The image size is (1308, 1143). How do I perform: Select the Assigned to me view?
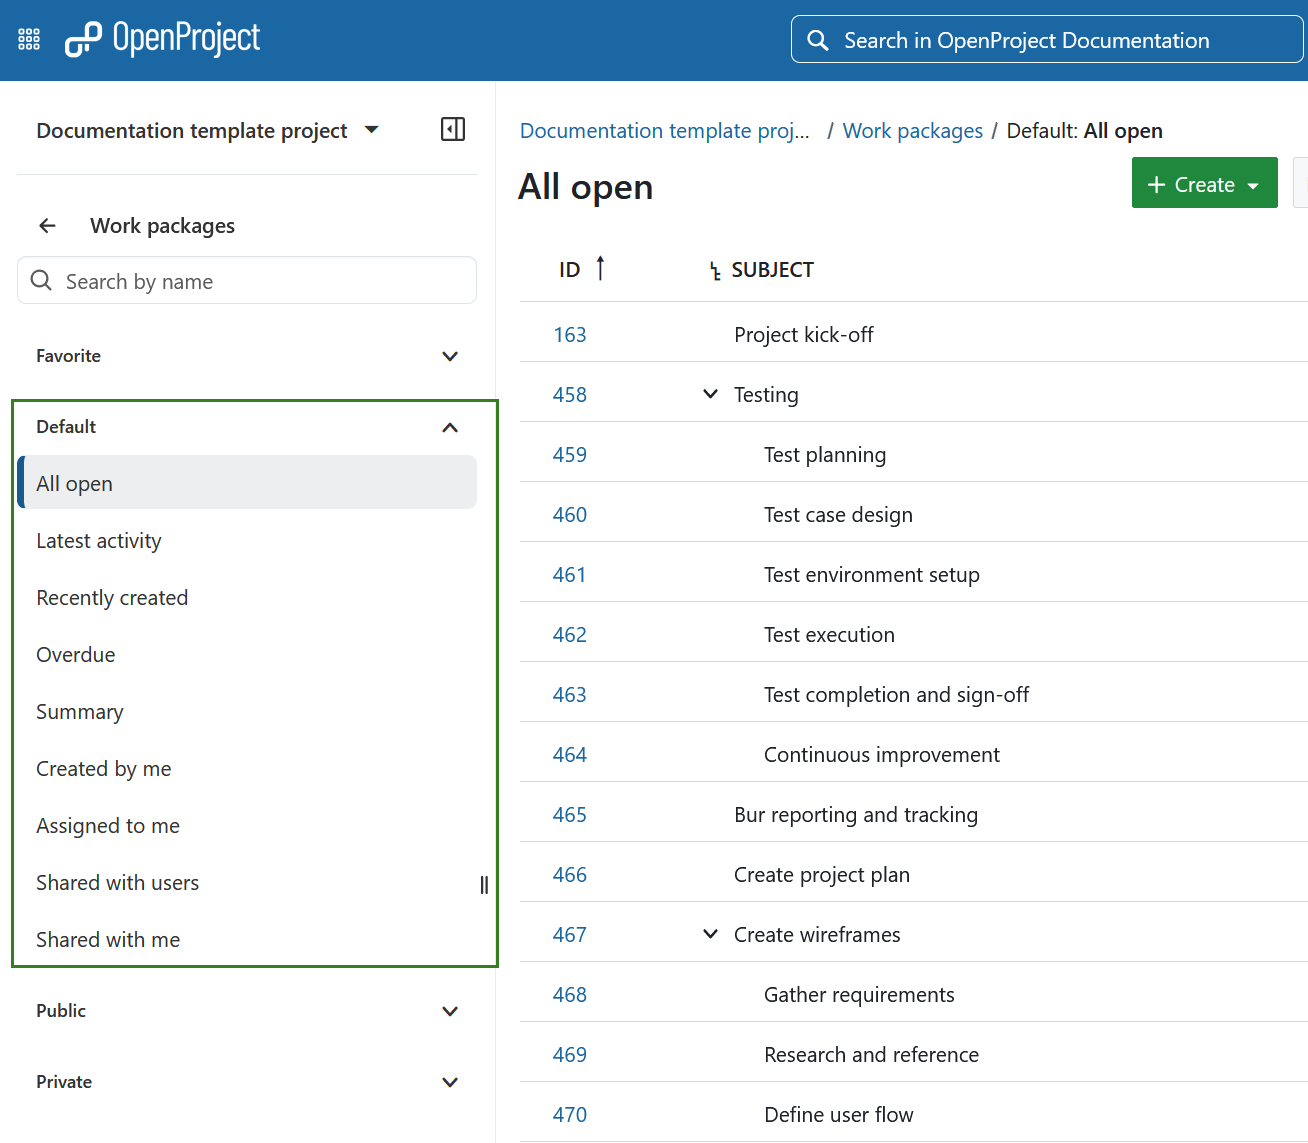click(107, 825)
